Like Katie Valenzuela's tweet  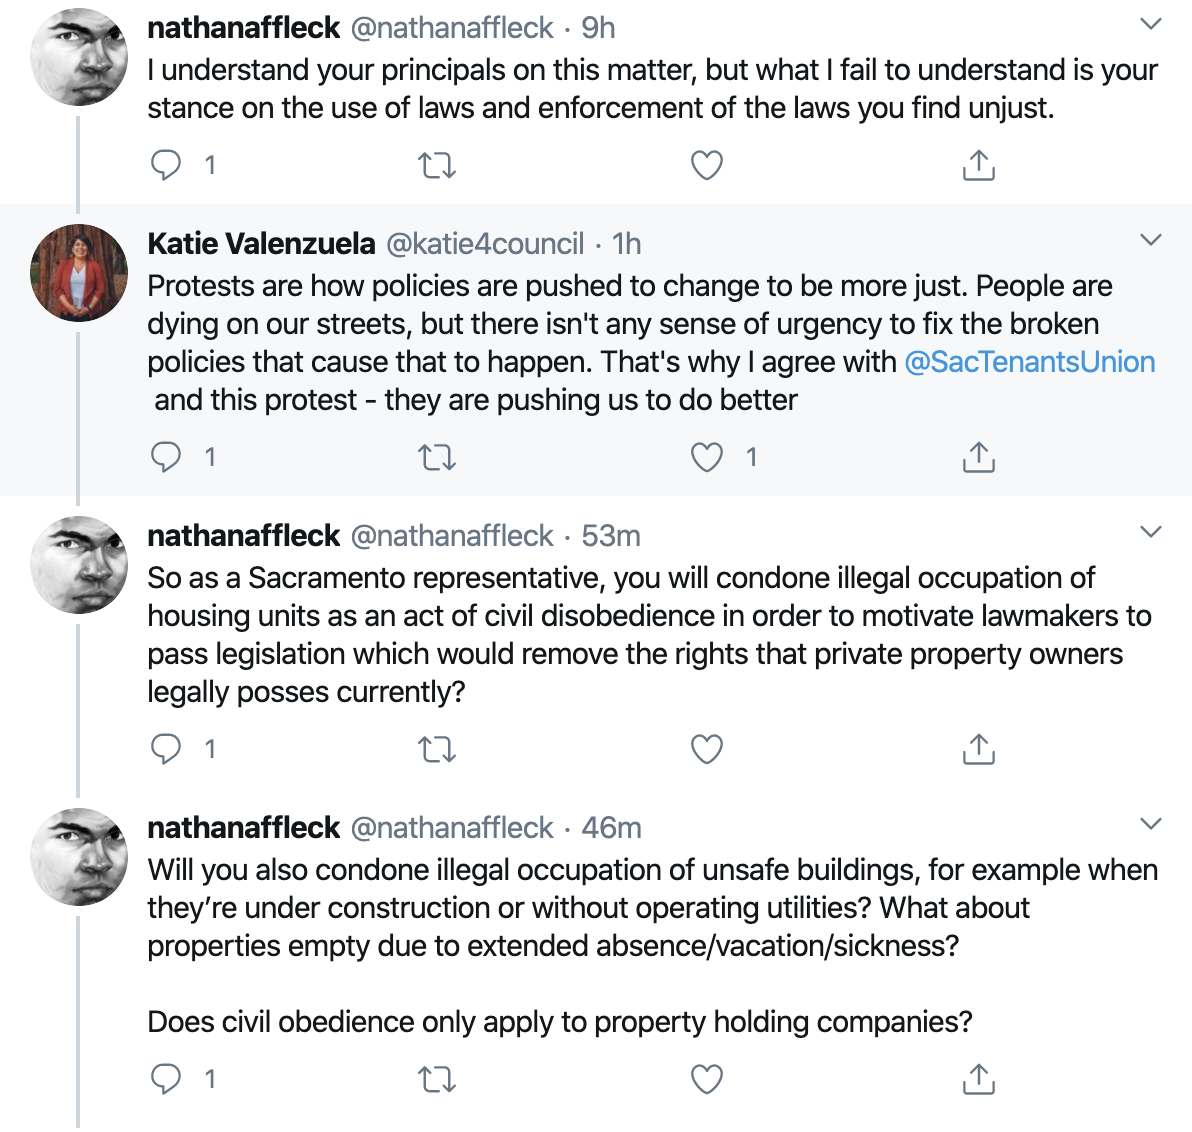pyautogui.click(x=707, y=457)
